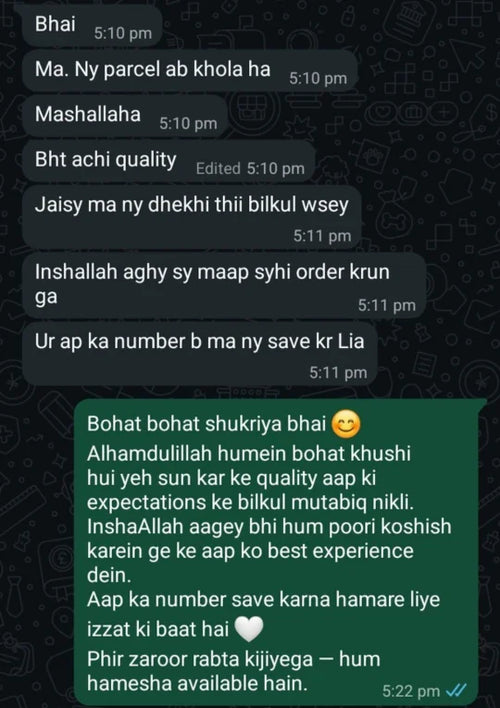Select the 'Bhai' message bubble
500x708 pixels.
(92, 25)
